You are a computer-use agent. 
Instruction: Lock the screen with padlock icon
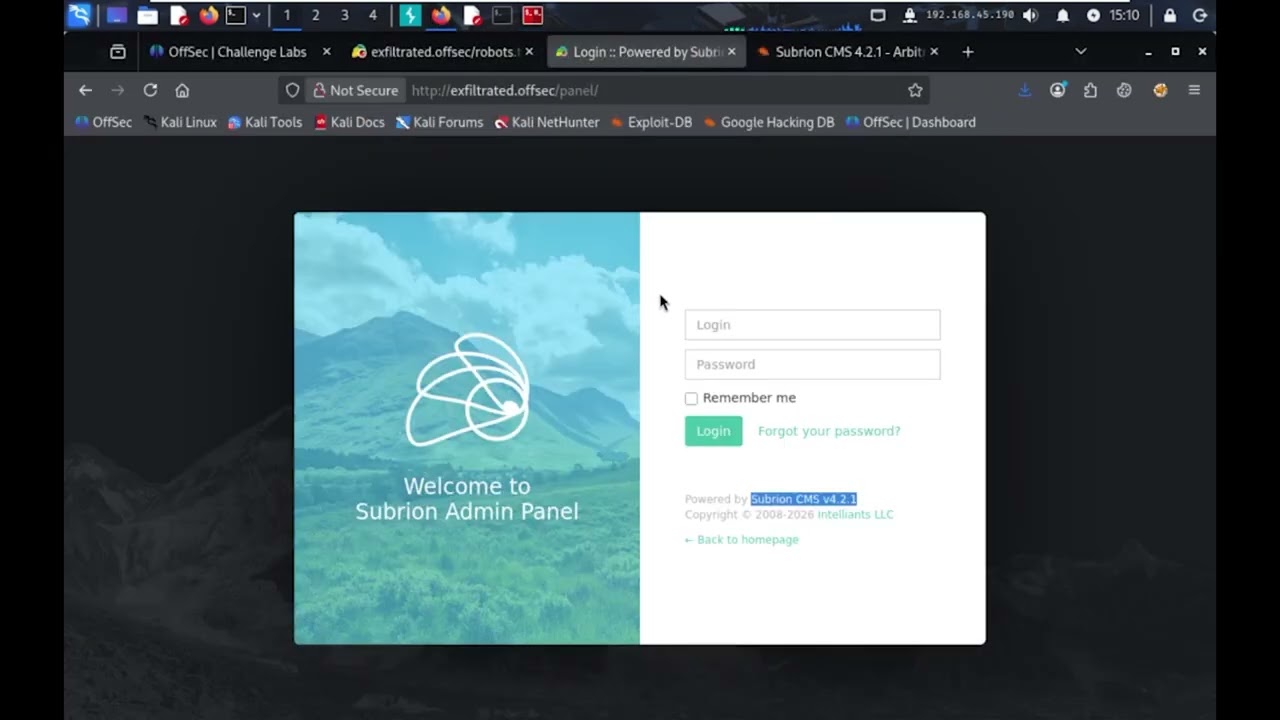pyautogui.click(x=1170, y=15)
